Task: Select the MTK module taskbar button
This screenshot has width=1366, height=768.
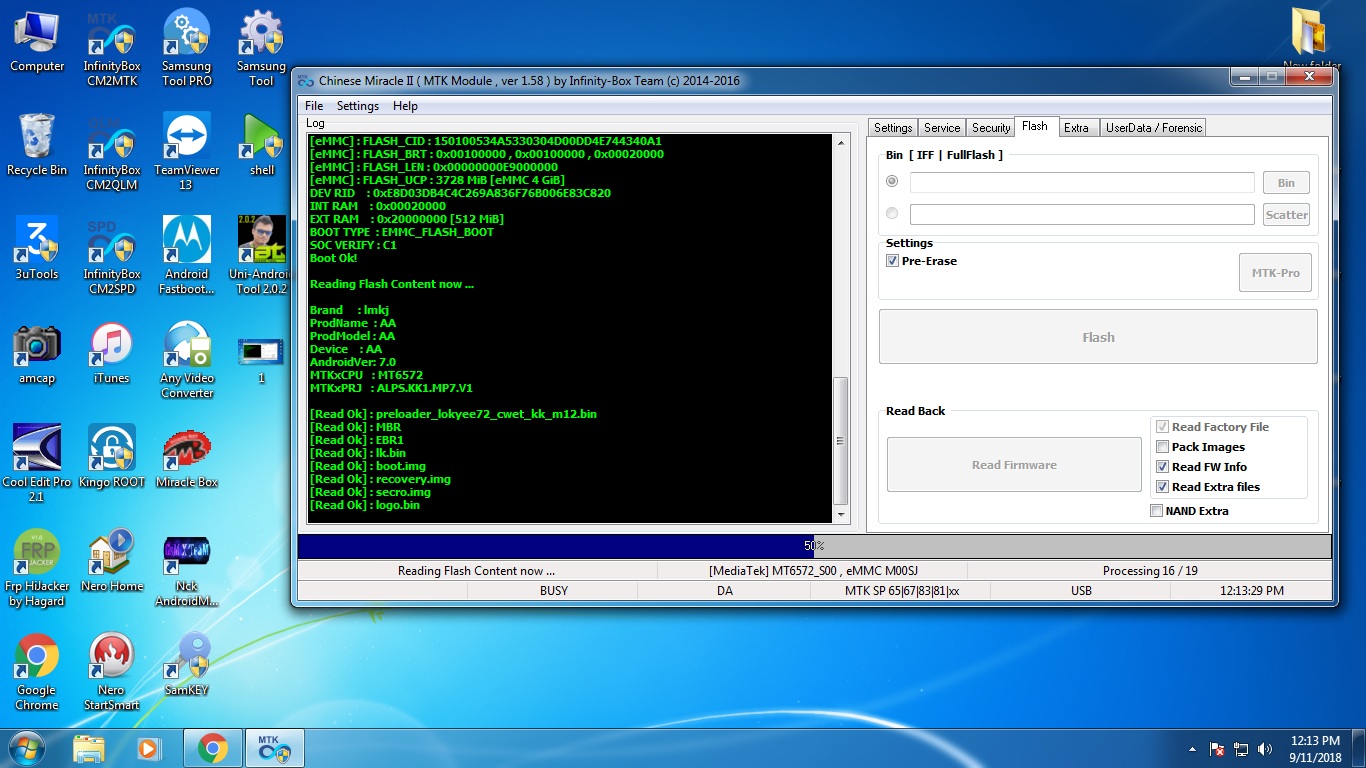Action: (x=274, y=748)
